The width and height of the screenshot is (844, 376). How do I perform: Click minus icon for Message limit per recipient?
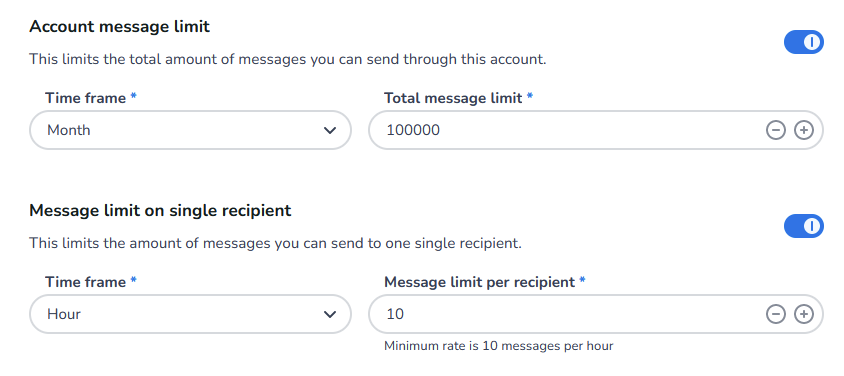pyautogui.click(x=776, y=314)
